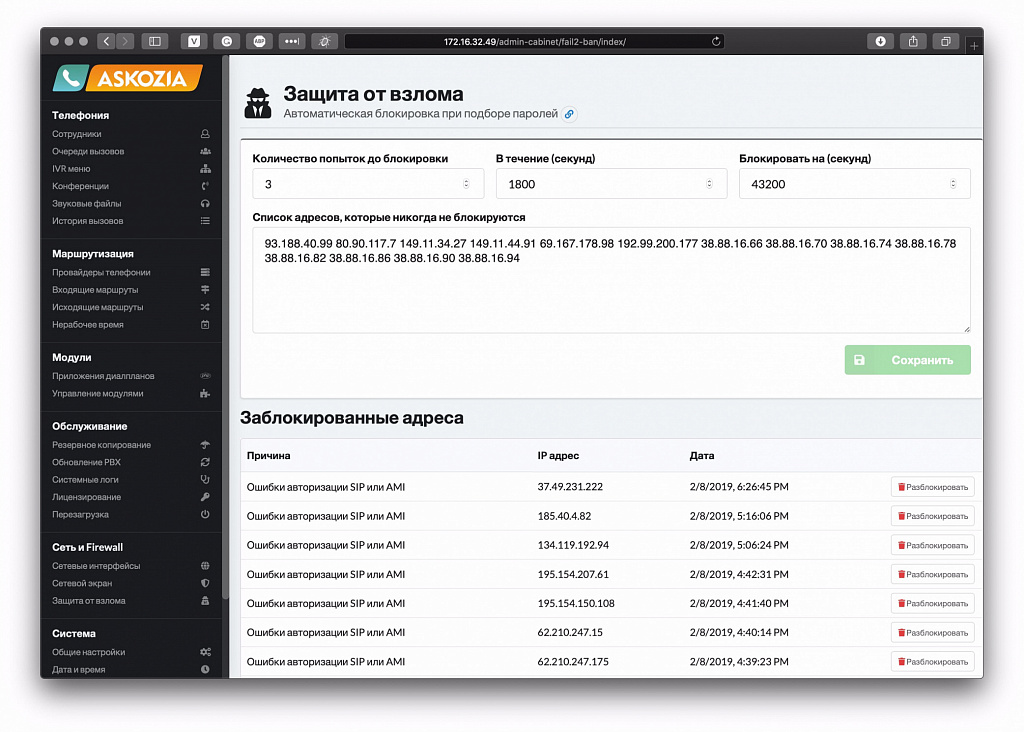Click the Звуковые файлы headphone icon
The width and height of the screenshot is (1024, 732).
pos(205,204)
